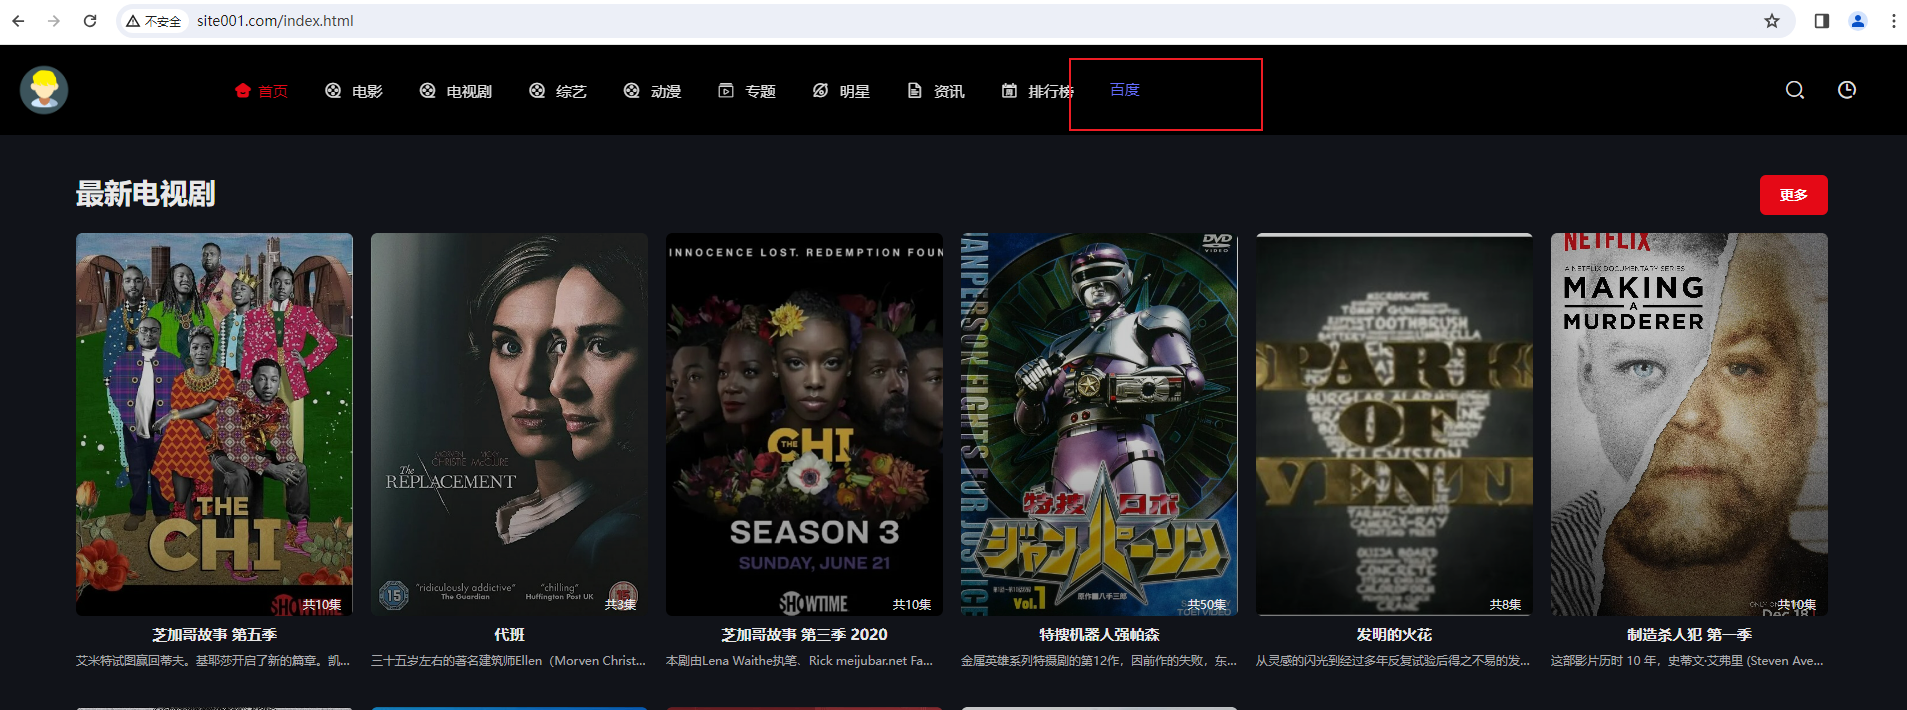Click the icon beside 动漫
1907x710 pixels.
pos(631,91)
